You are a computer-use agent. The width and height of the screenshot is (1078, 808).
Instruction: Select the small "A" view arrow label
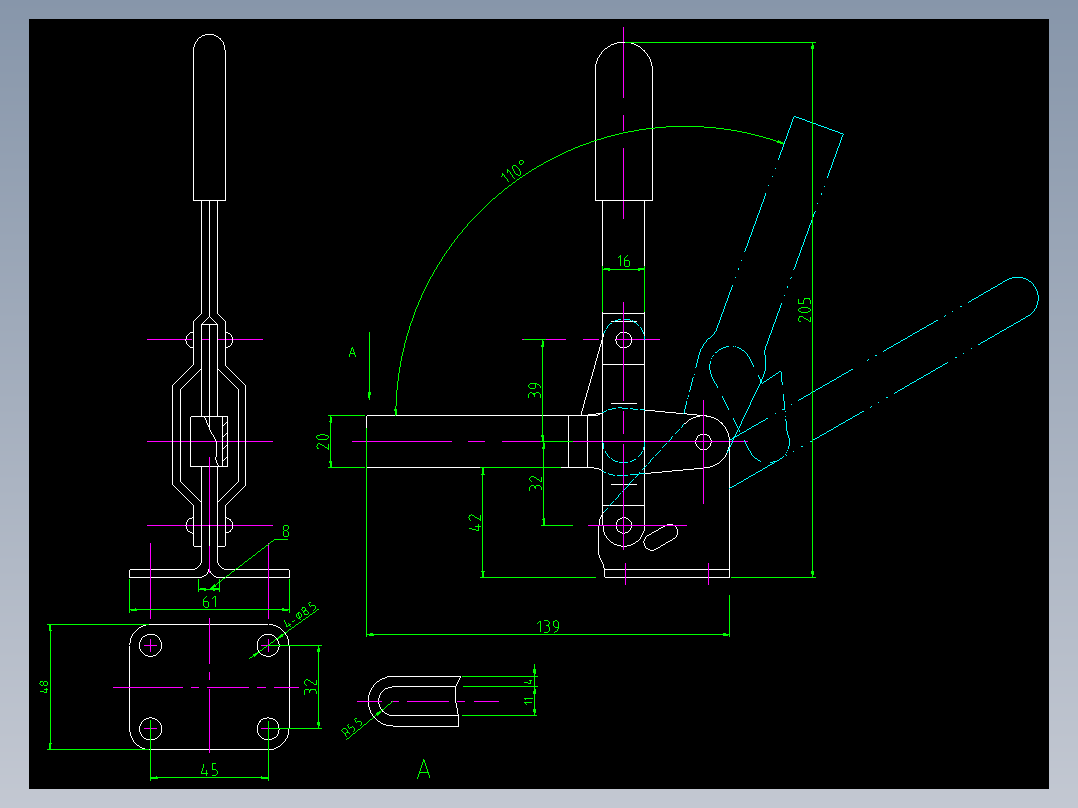point(353,353)
